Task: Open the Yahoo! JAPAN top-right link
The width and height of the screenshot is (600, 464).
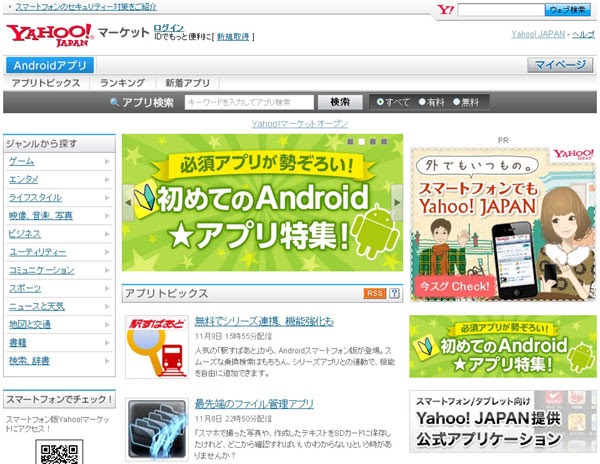Action: 538,34
